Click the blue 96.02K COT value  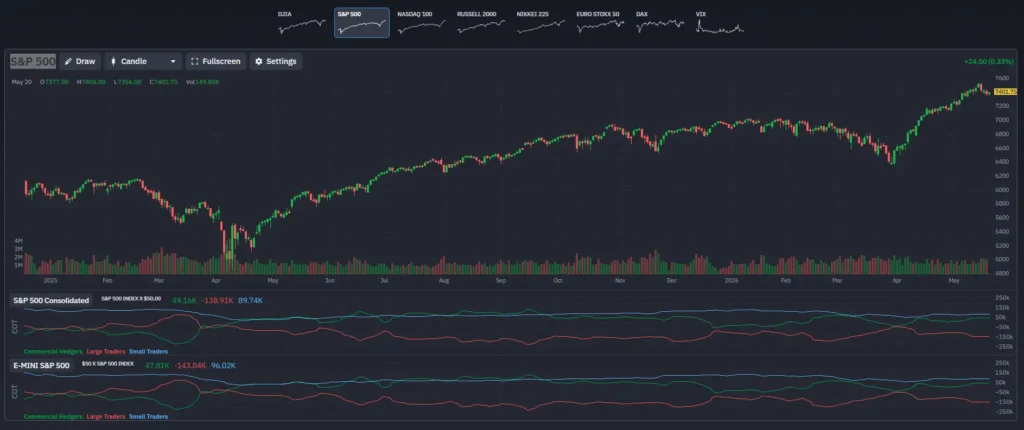click(x=223, y=366)
